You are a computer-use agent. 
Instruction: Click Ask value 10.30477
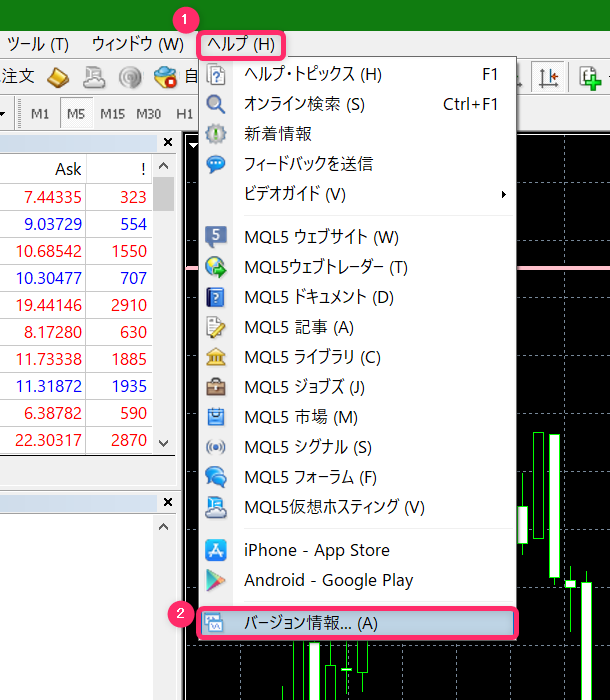(x=48, y=278)
